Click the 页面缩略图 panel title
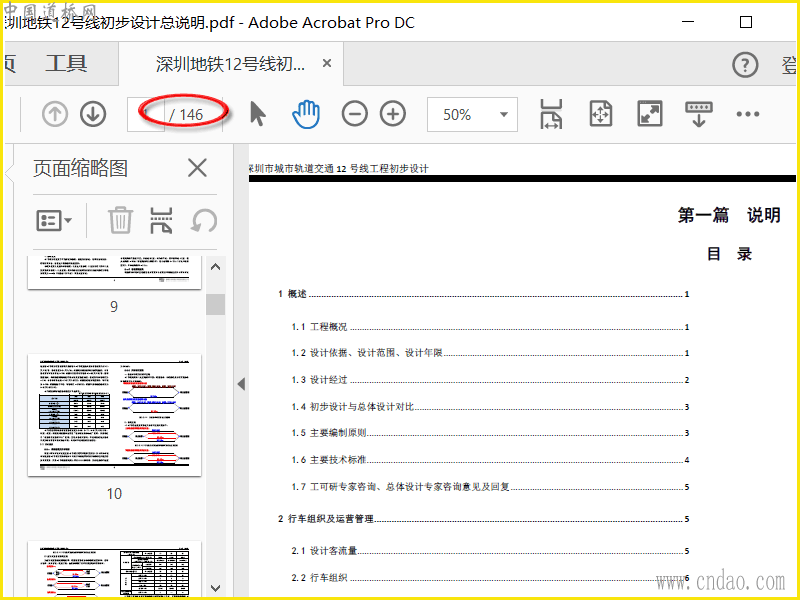Image resolution: width=800 pixels, height=600 pixels. [81, 168]
